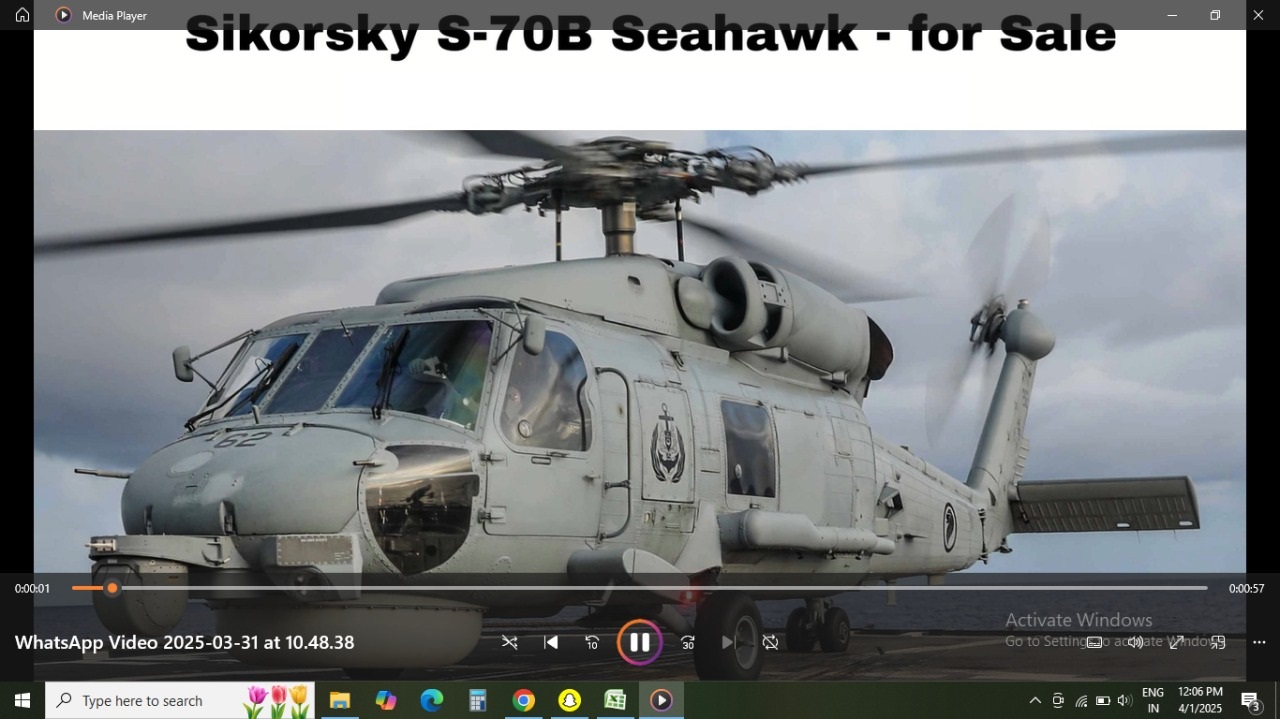Screen dimensions: 1280x719
Task: Minimize the Media Player window
Action: (x=1172, y=15)
